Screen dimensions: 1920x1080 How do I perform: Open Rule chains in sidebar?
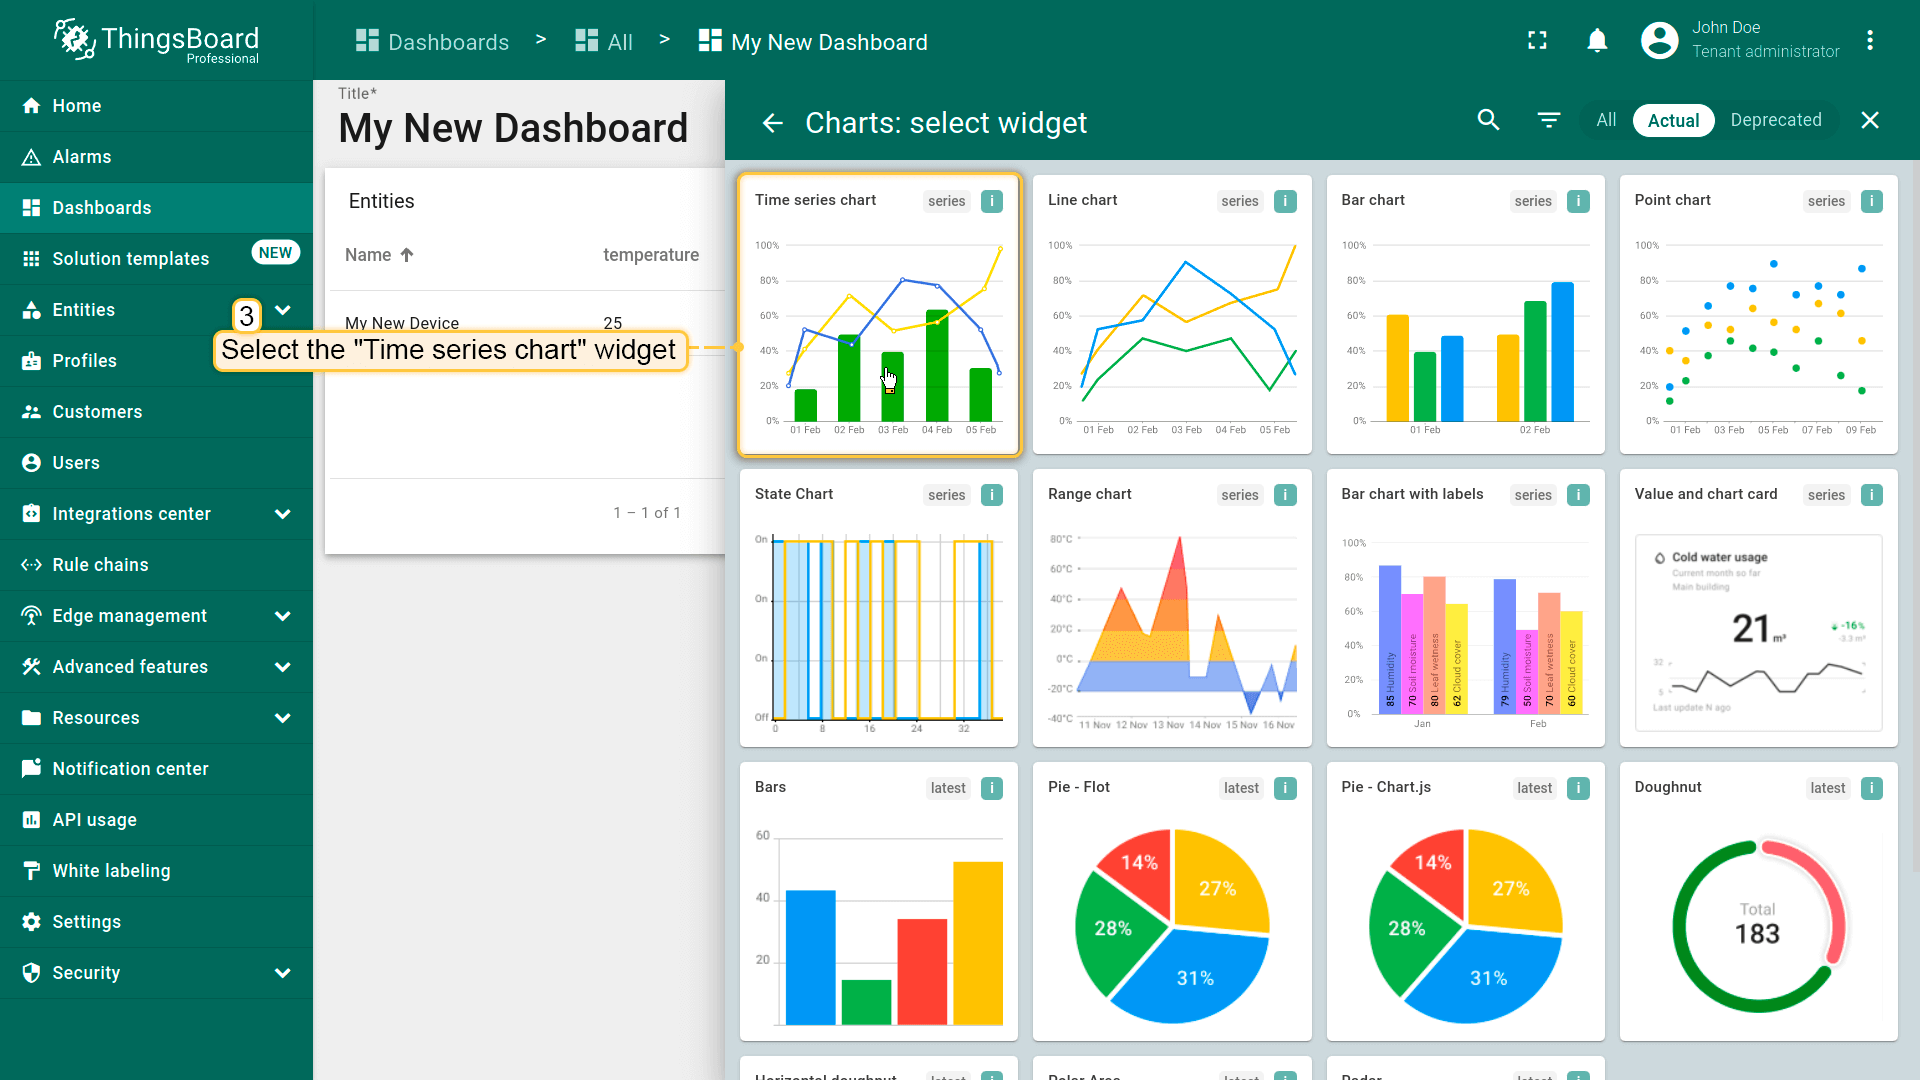click(156, 565)
